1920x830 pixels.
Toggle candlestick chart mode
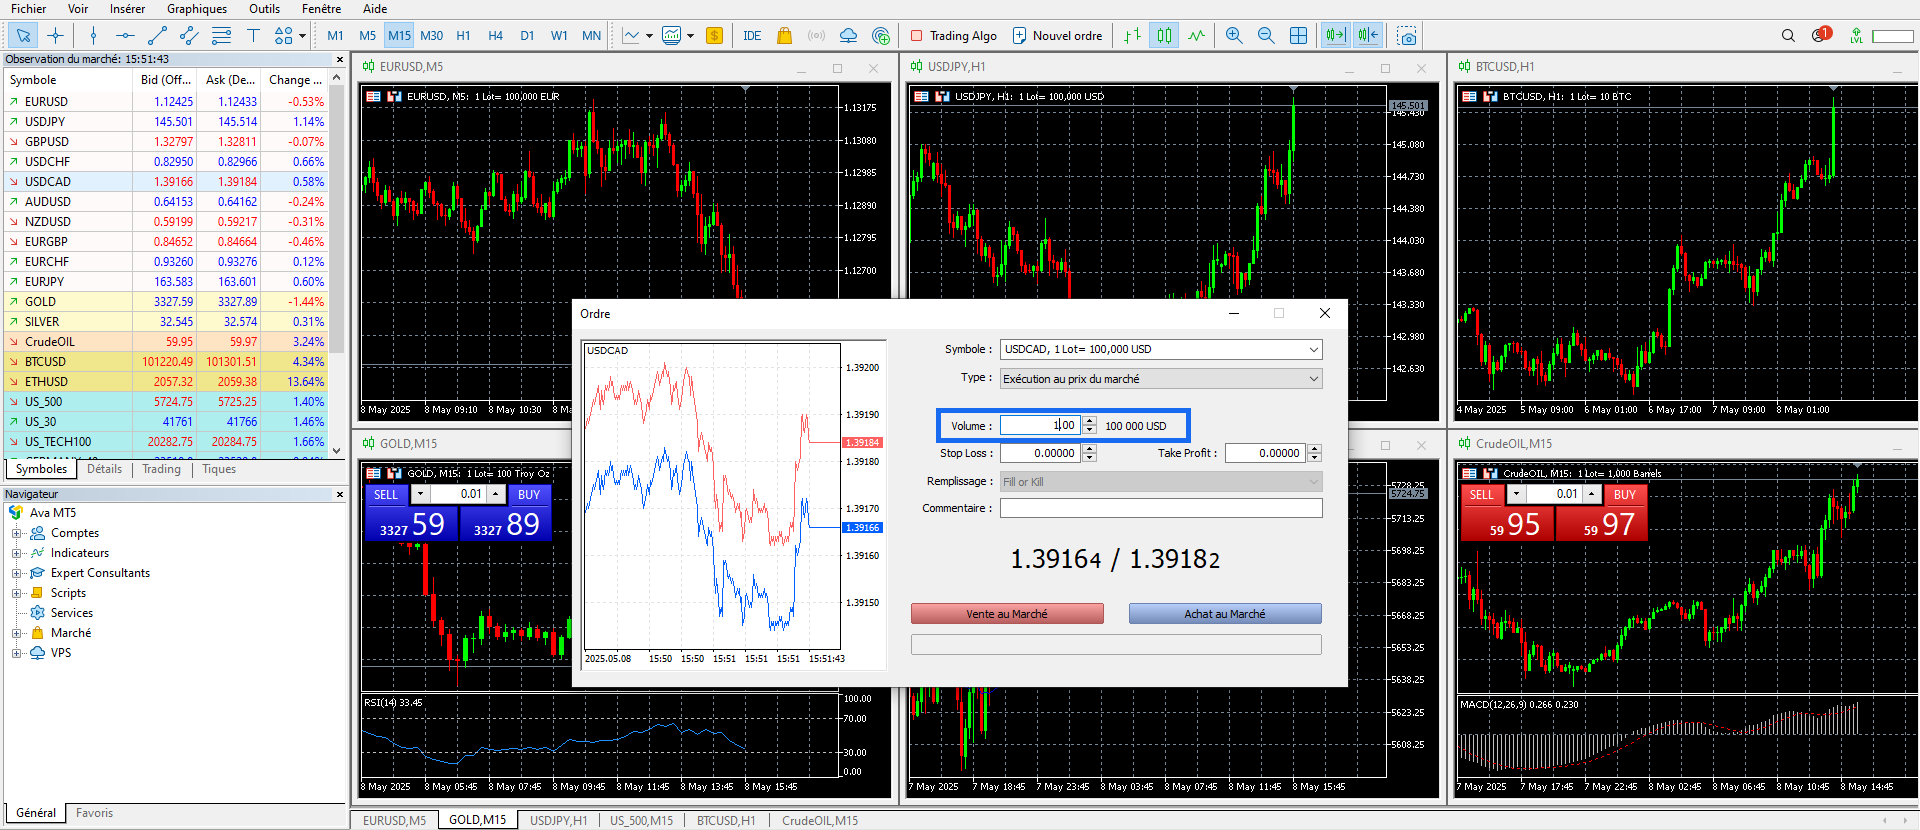click(1164, 36)
